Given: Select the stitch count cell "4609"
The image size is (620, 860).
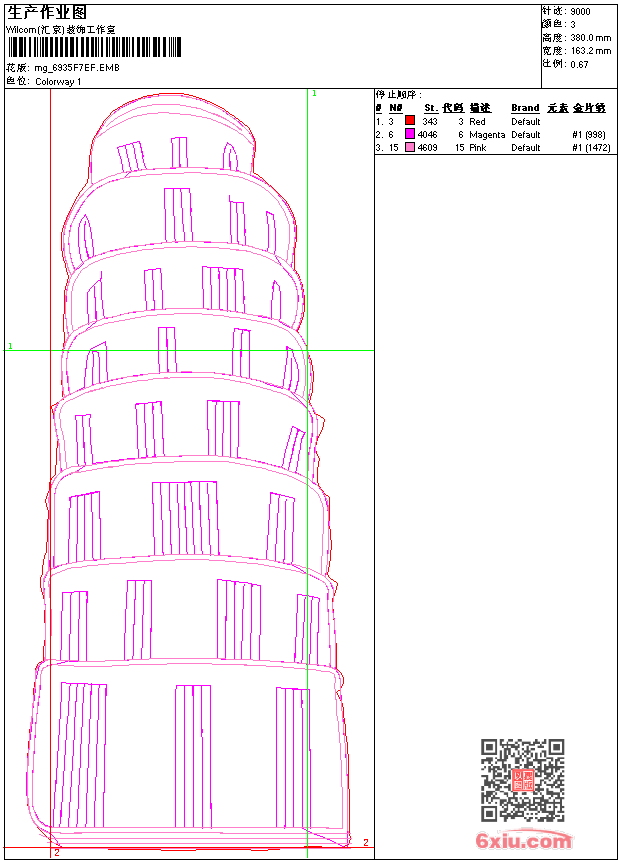Looking at the screenshot, I should click(x=427, y=148).
